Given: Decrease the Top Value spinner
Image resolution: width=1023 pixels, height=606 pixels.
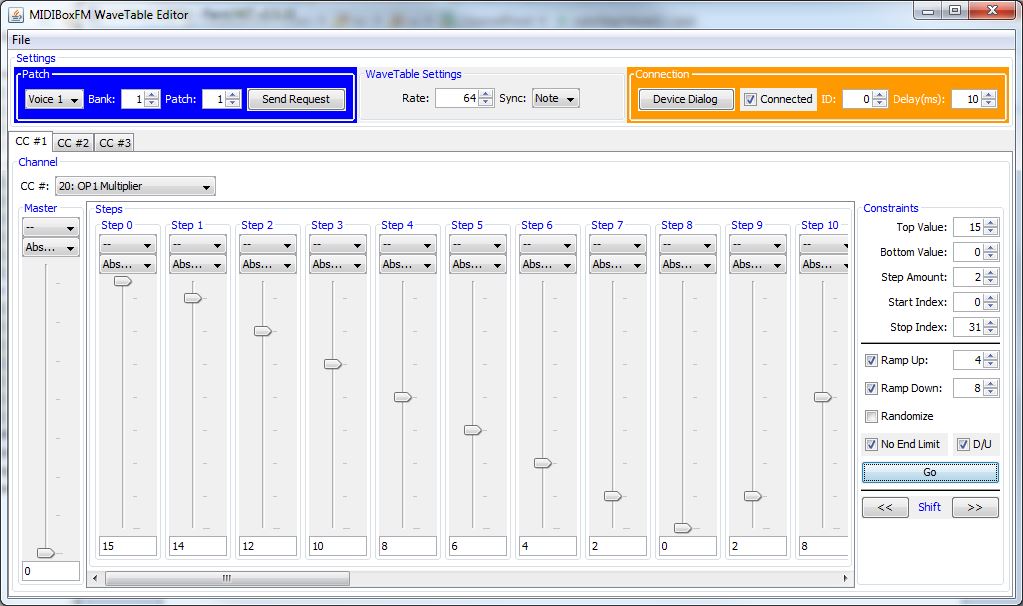Looking at the screenshot, I should point(990,232).
